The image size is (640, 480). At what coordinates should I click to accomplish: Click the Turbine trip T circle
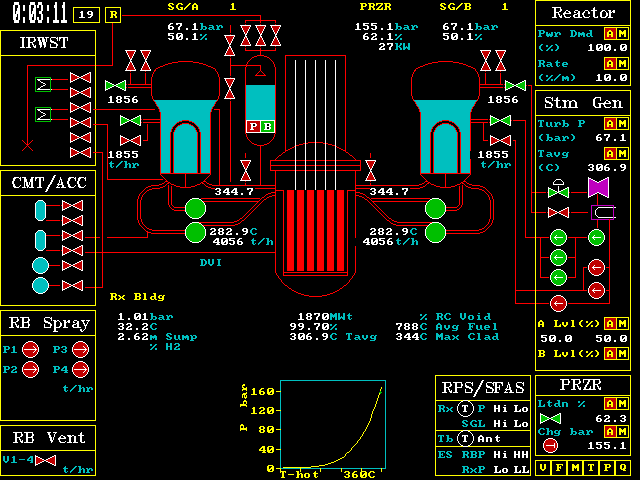[465, 439]
